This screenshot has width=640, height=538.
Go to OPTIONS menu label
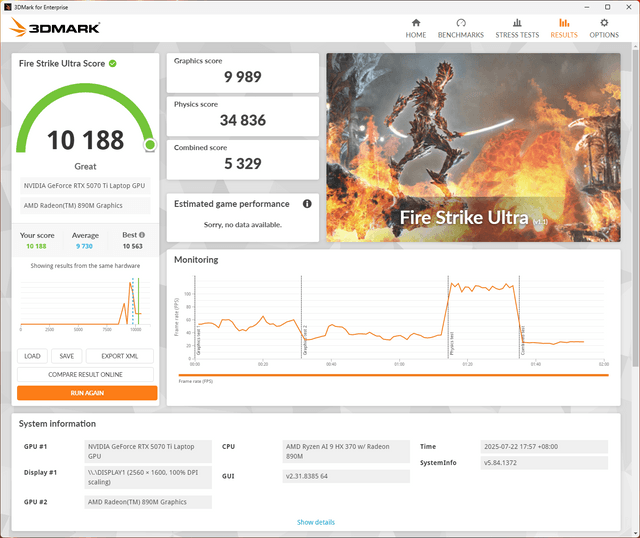(x=604, y=35)
